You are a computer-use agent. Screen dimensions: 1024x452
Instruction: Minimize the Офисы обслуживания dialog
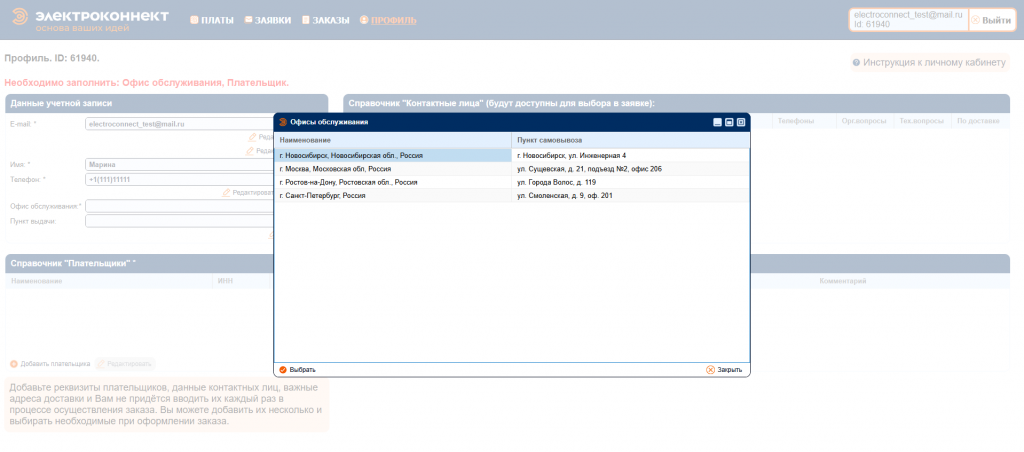717,122
